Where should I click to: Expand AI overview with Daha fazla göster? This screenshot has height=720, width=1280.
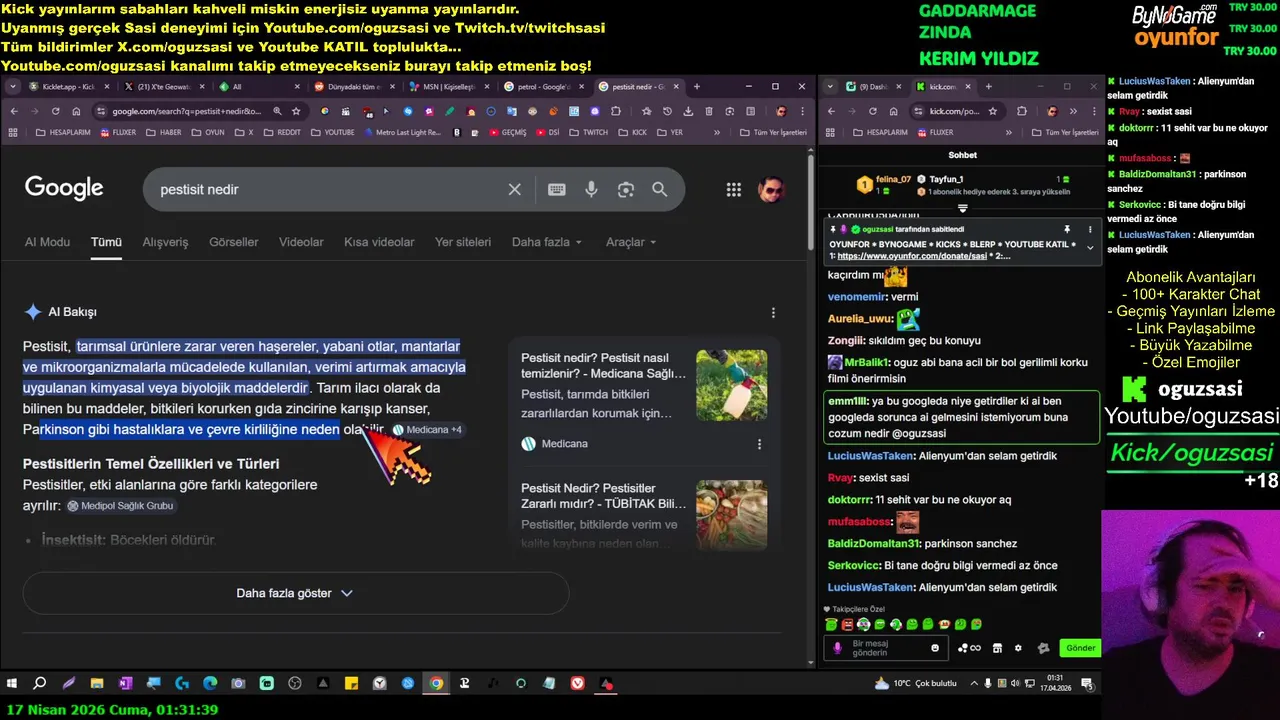coord(295,593)
